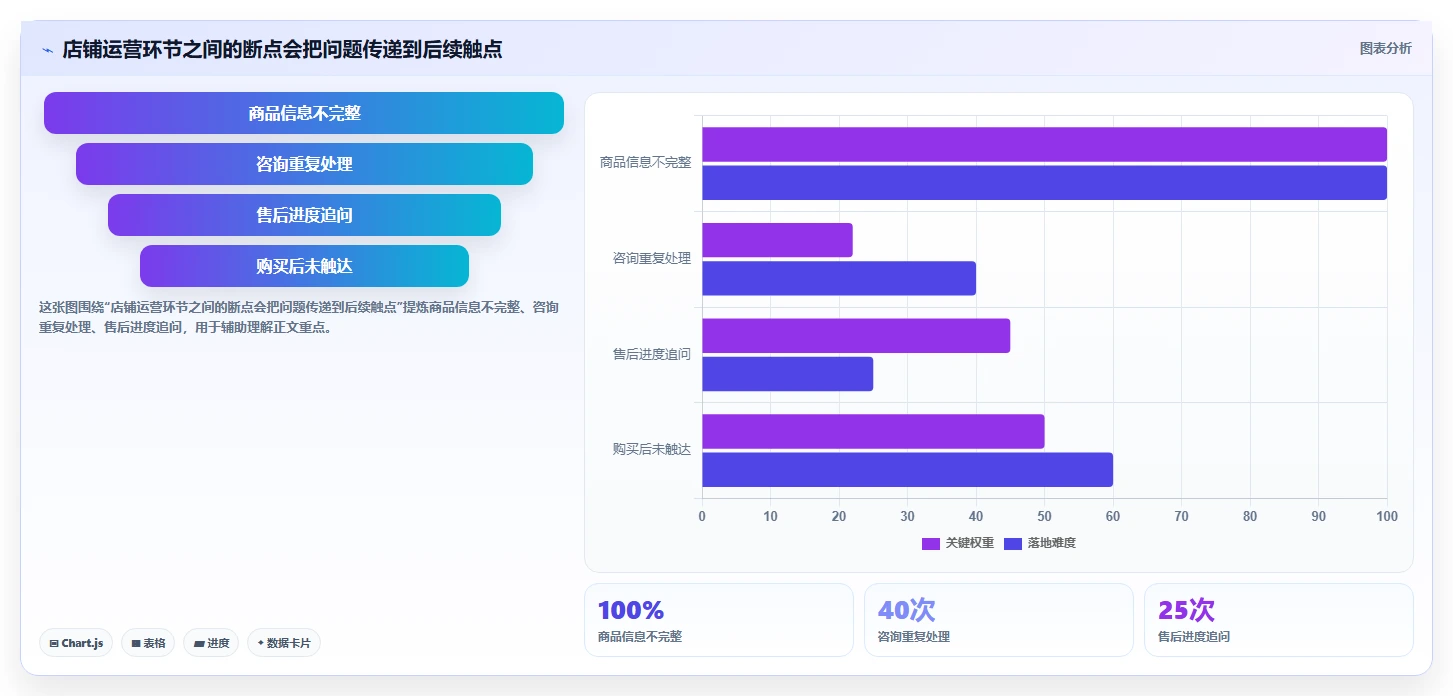Click the 25次 售后进度追问 data card
The width and height of the screenshot is (1453, 696).
point(1279,620)
